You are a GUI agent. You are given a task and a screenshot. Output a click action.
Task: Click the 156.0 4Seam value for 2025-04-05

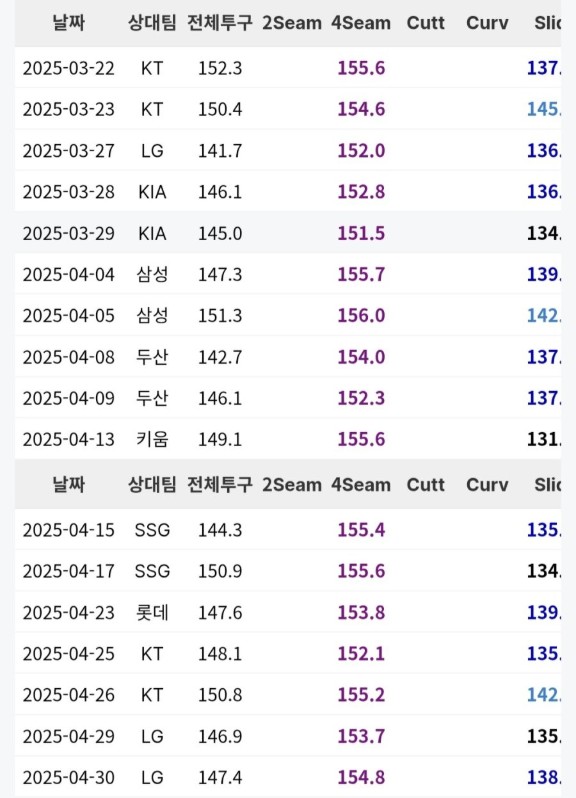tap(361, 316)
